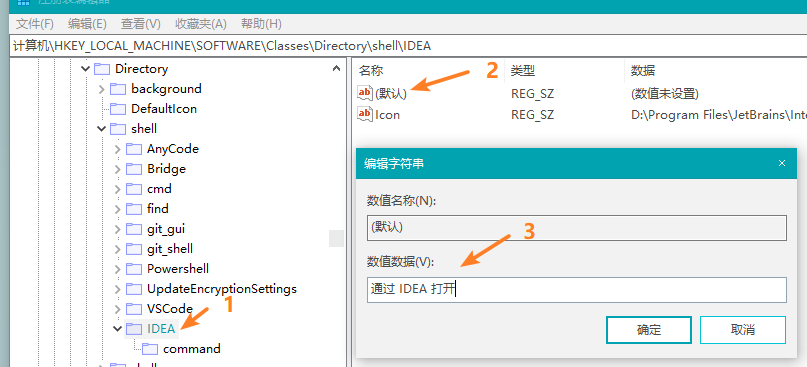Open the 收藏夹(A) menu
807x367 pixels.
tap(200, 24)
